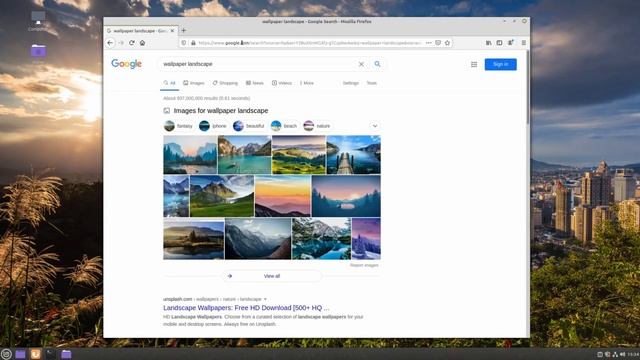Open the Firefox home page icon
Image resolution: width=640 pixels, height=360 pixels.
(142, 42)
